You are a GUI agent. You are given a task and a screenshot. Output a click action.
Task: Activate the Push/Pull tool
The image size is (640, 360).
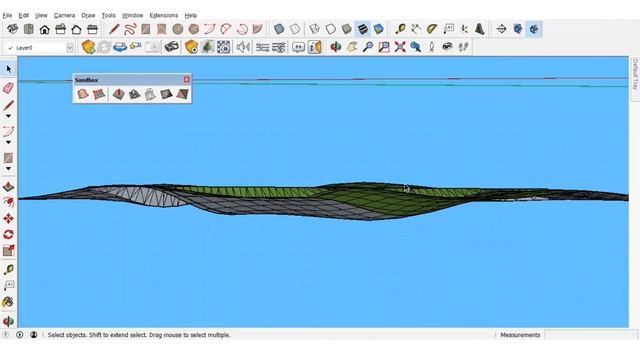point(9,187)
